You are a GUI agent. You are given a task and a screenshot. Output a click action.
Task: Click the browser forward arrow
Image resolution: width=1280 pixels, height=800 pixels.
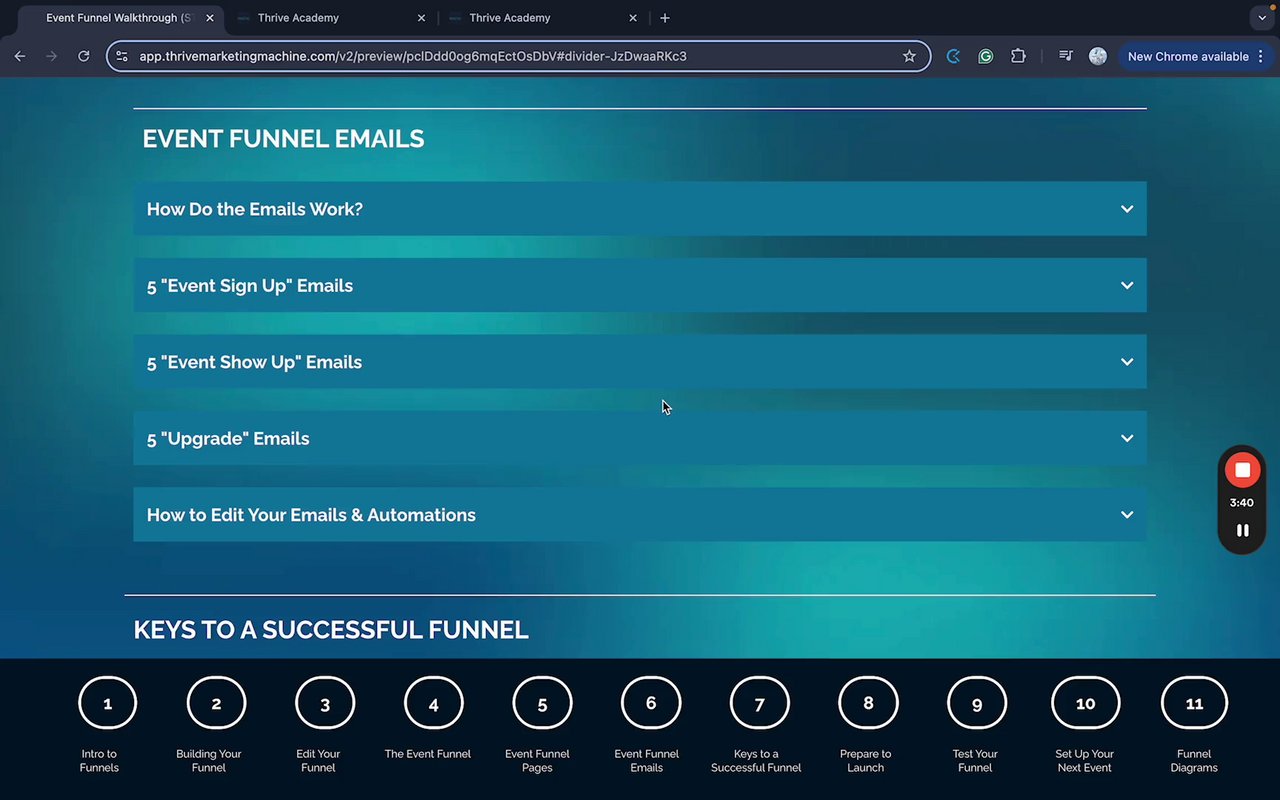click(x=52, y=57)
